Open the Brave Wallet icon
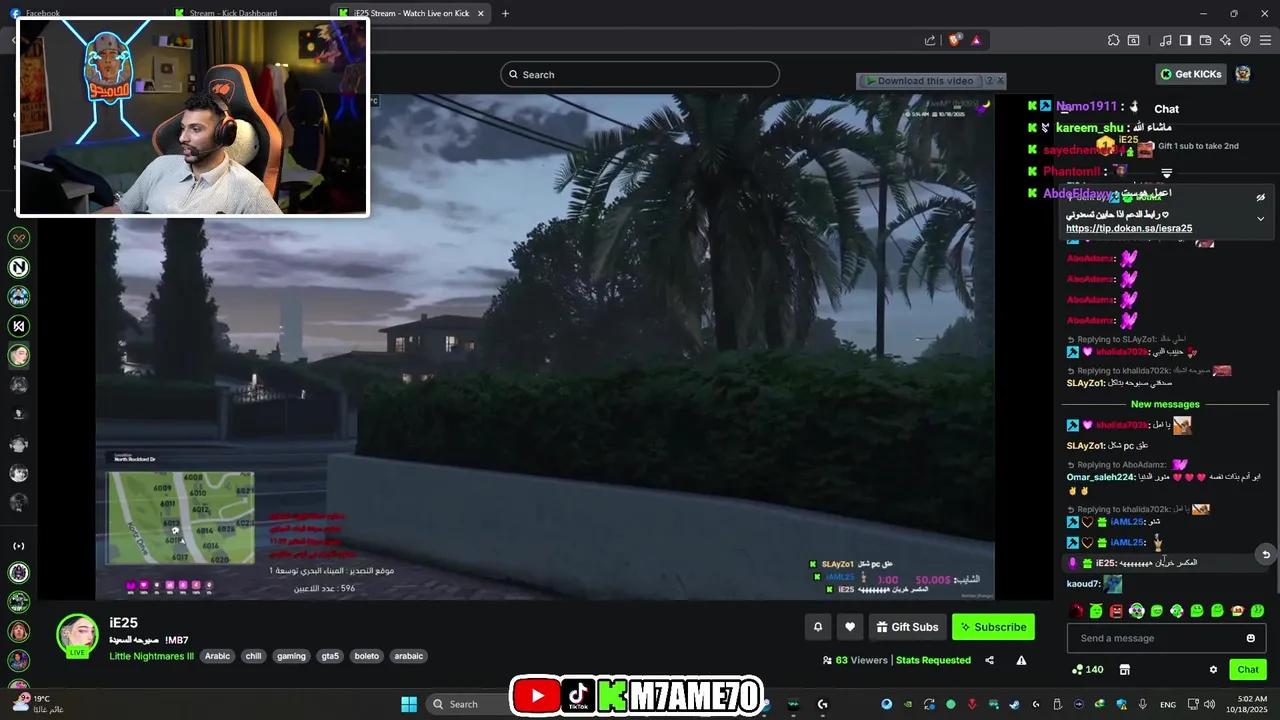Viewport: 1280px width, 720px height. coord(1205,40)
